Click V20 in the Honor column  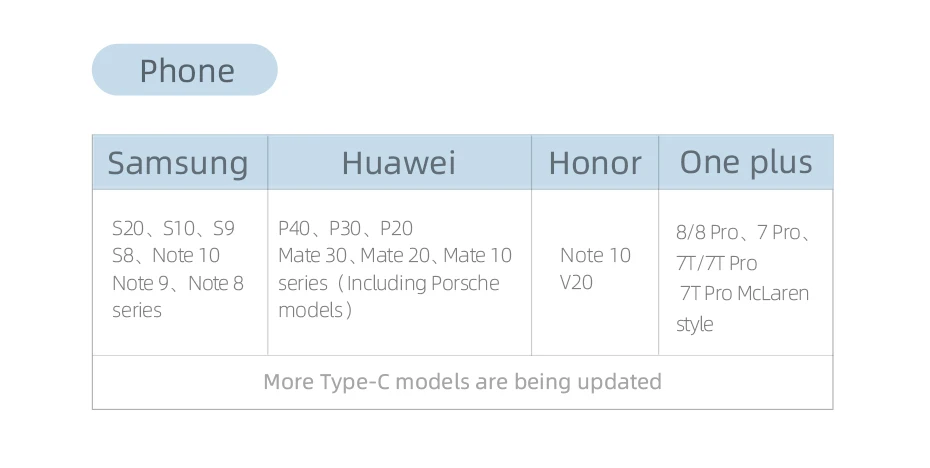click(x=576, y=282)
